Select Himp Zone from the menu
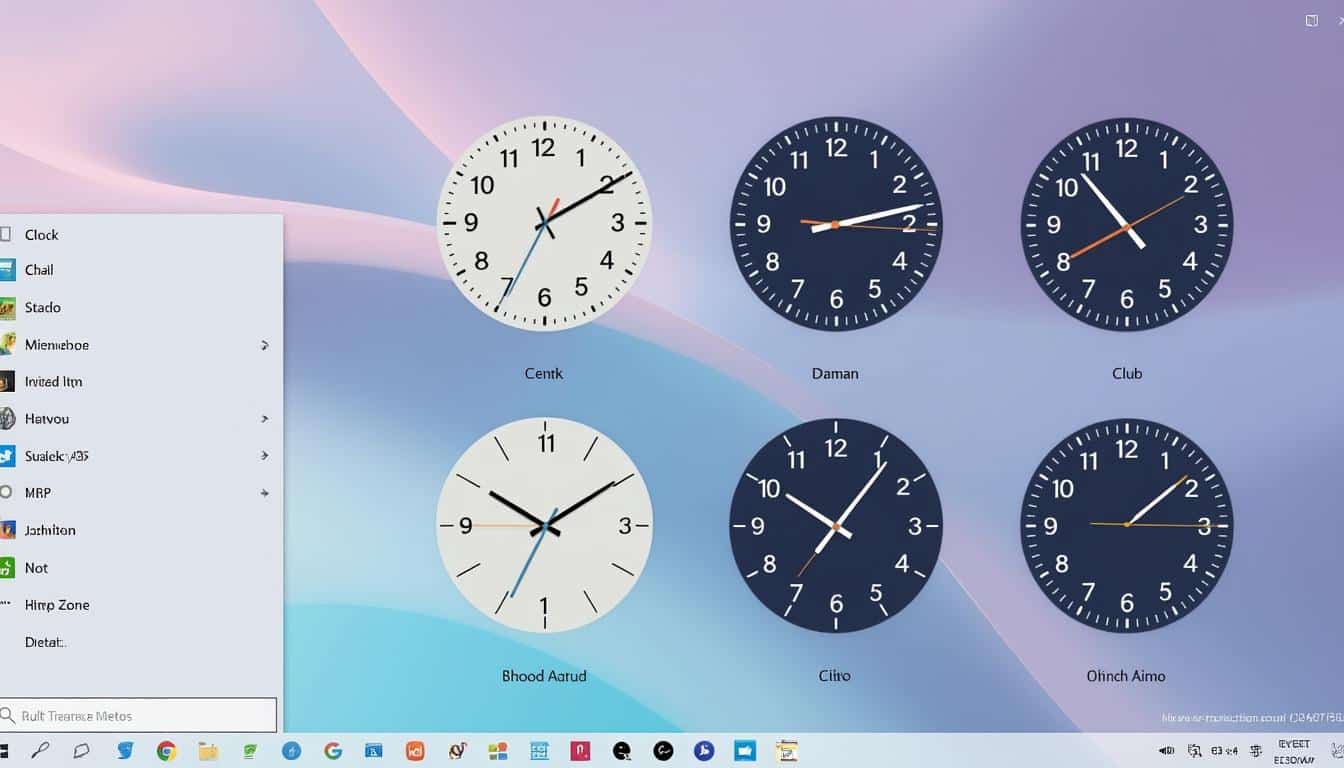This screenshot has height=768, width=1344. [x=57, y=605]
